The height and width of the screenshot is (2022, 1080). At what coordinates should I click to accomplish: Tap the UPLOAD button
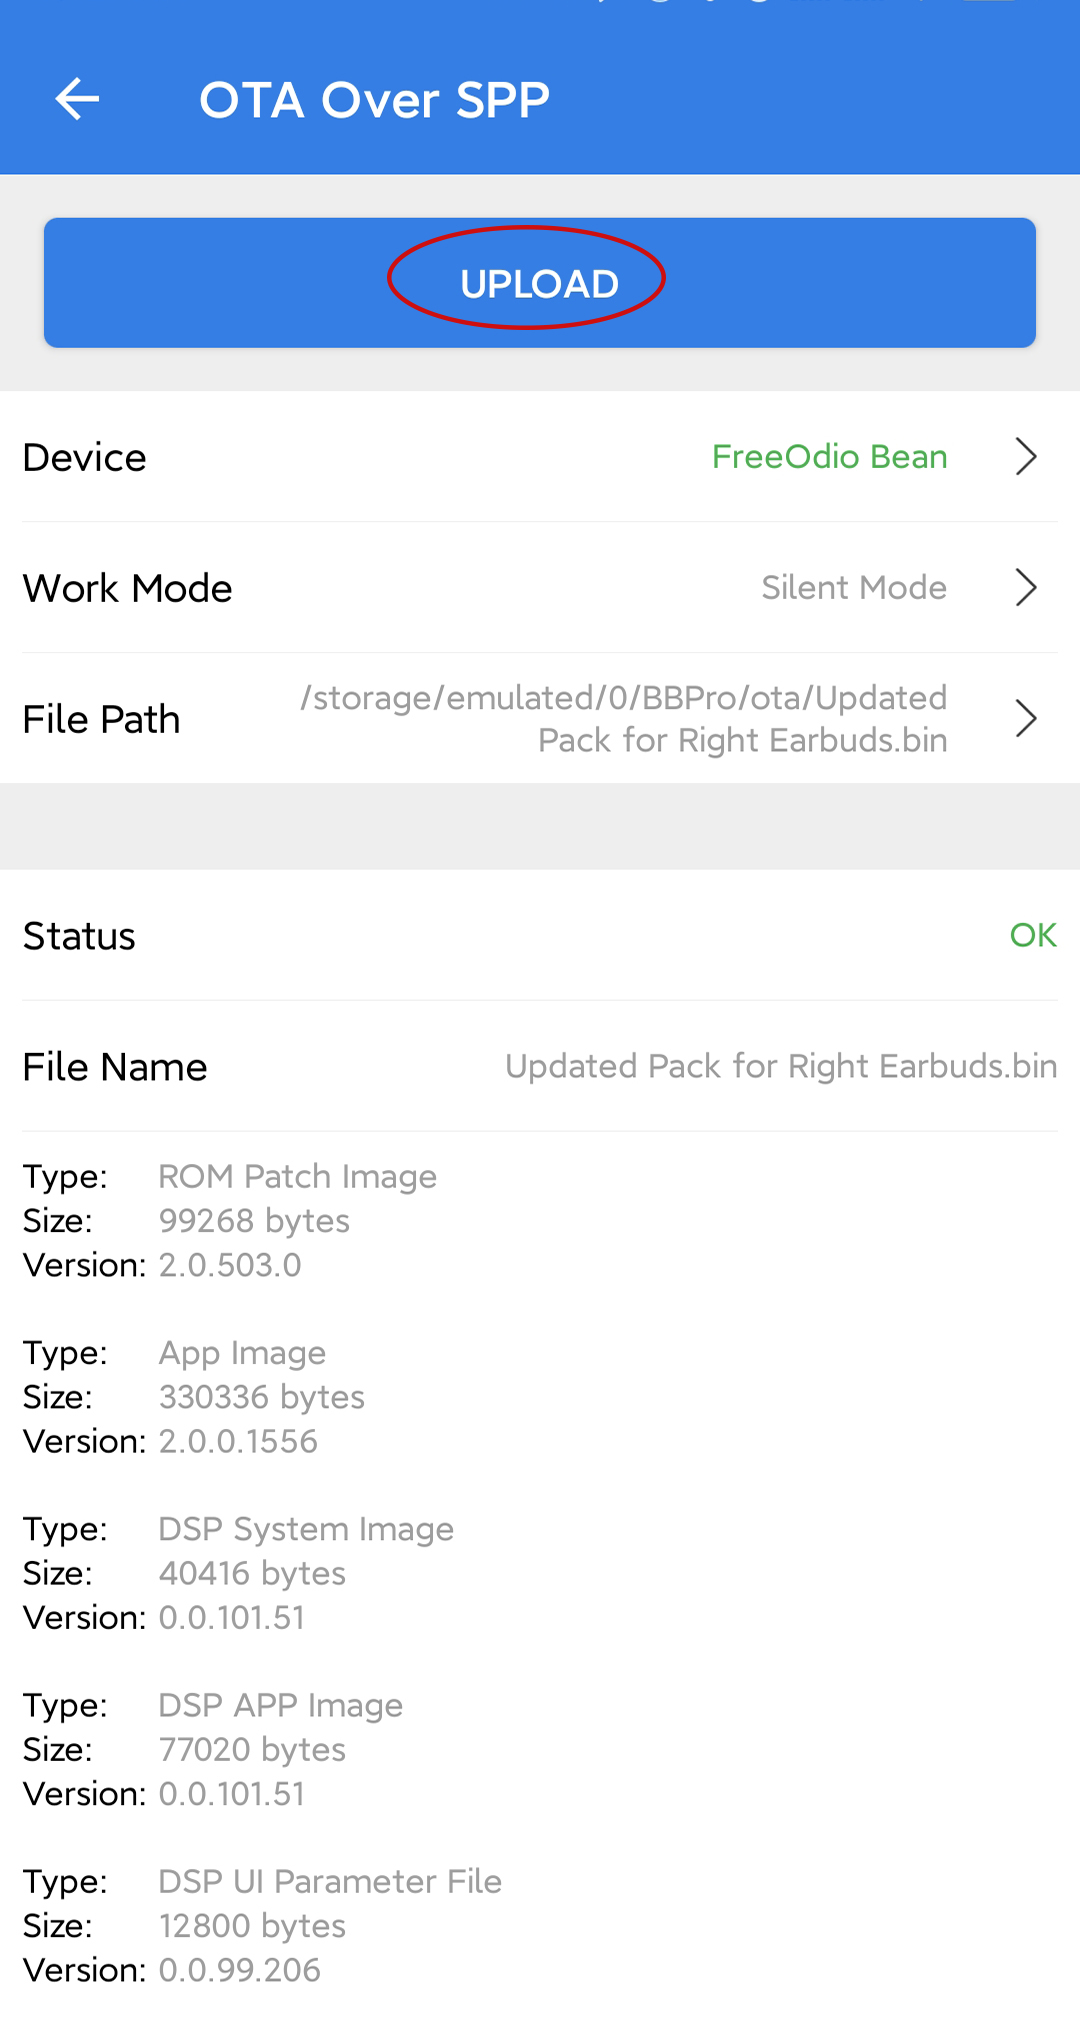[540, 283]
